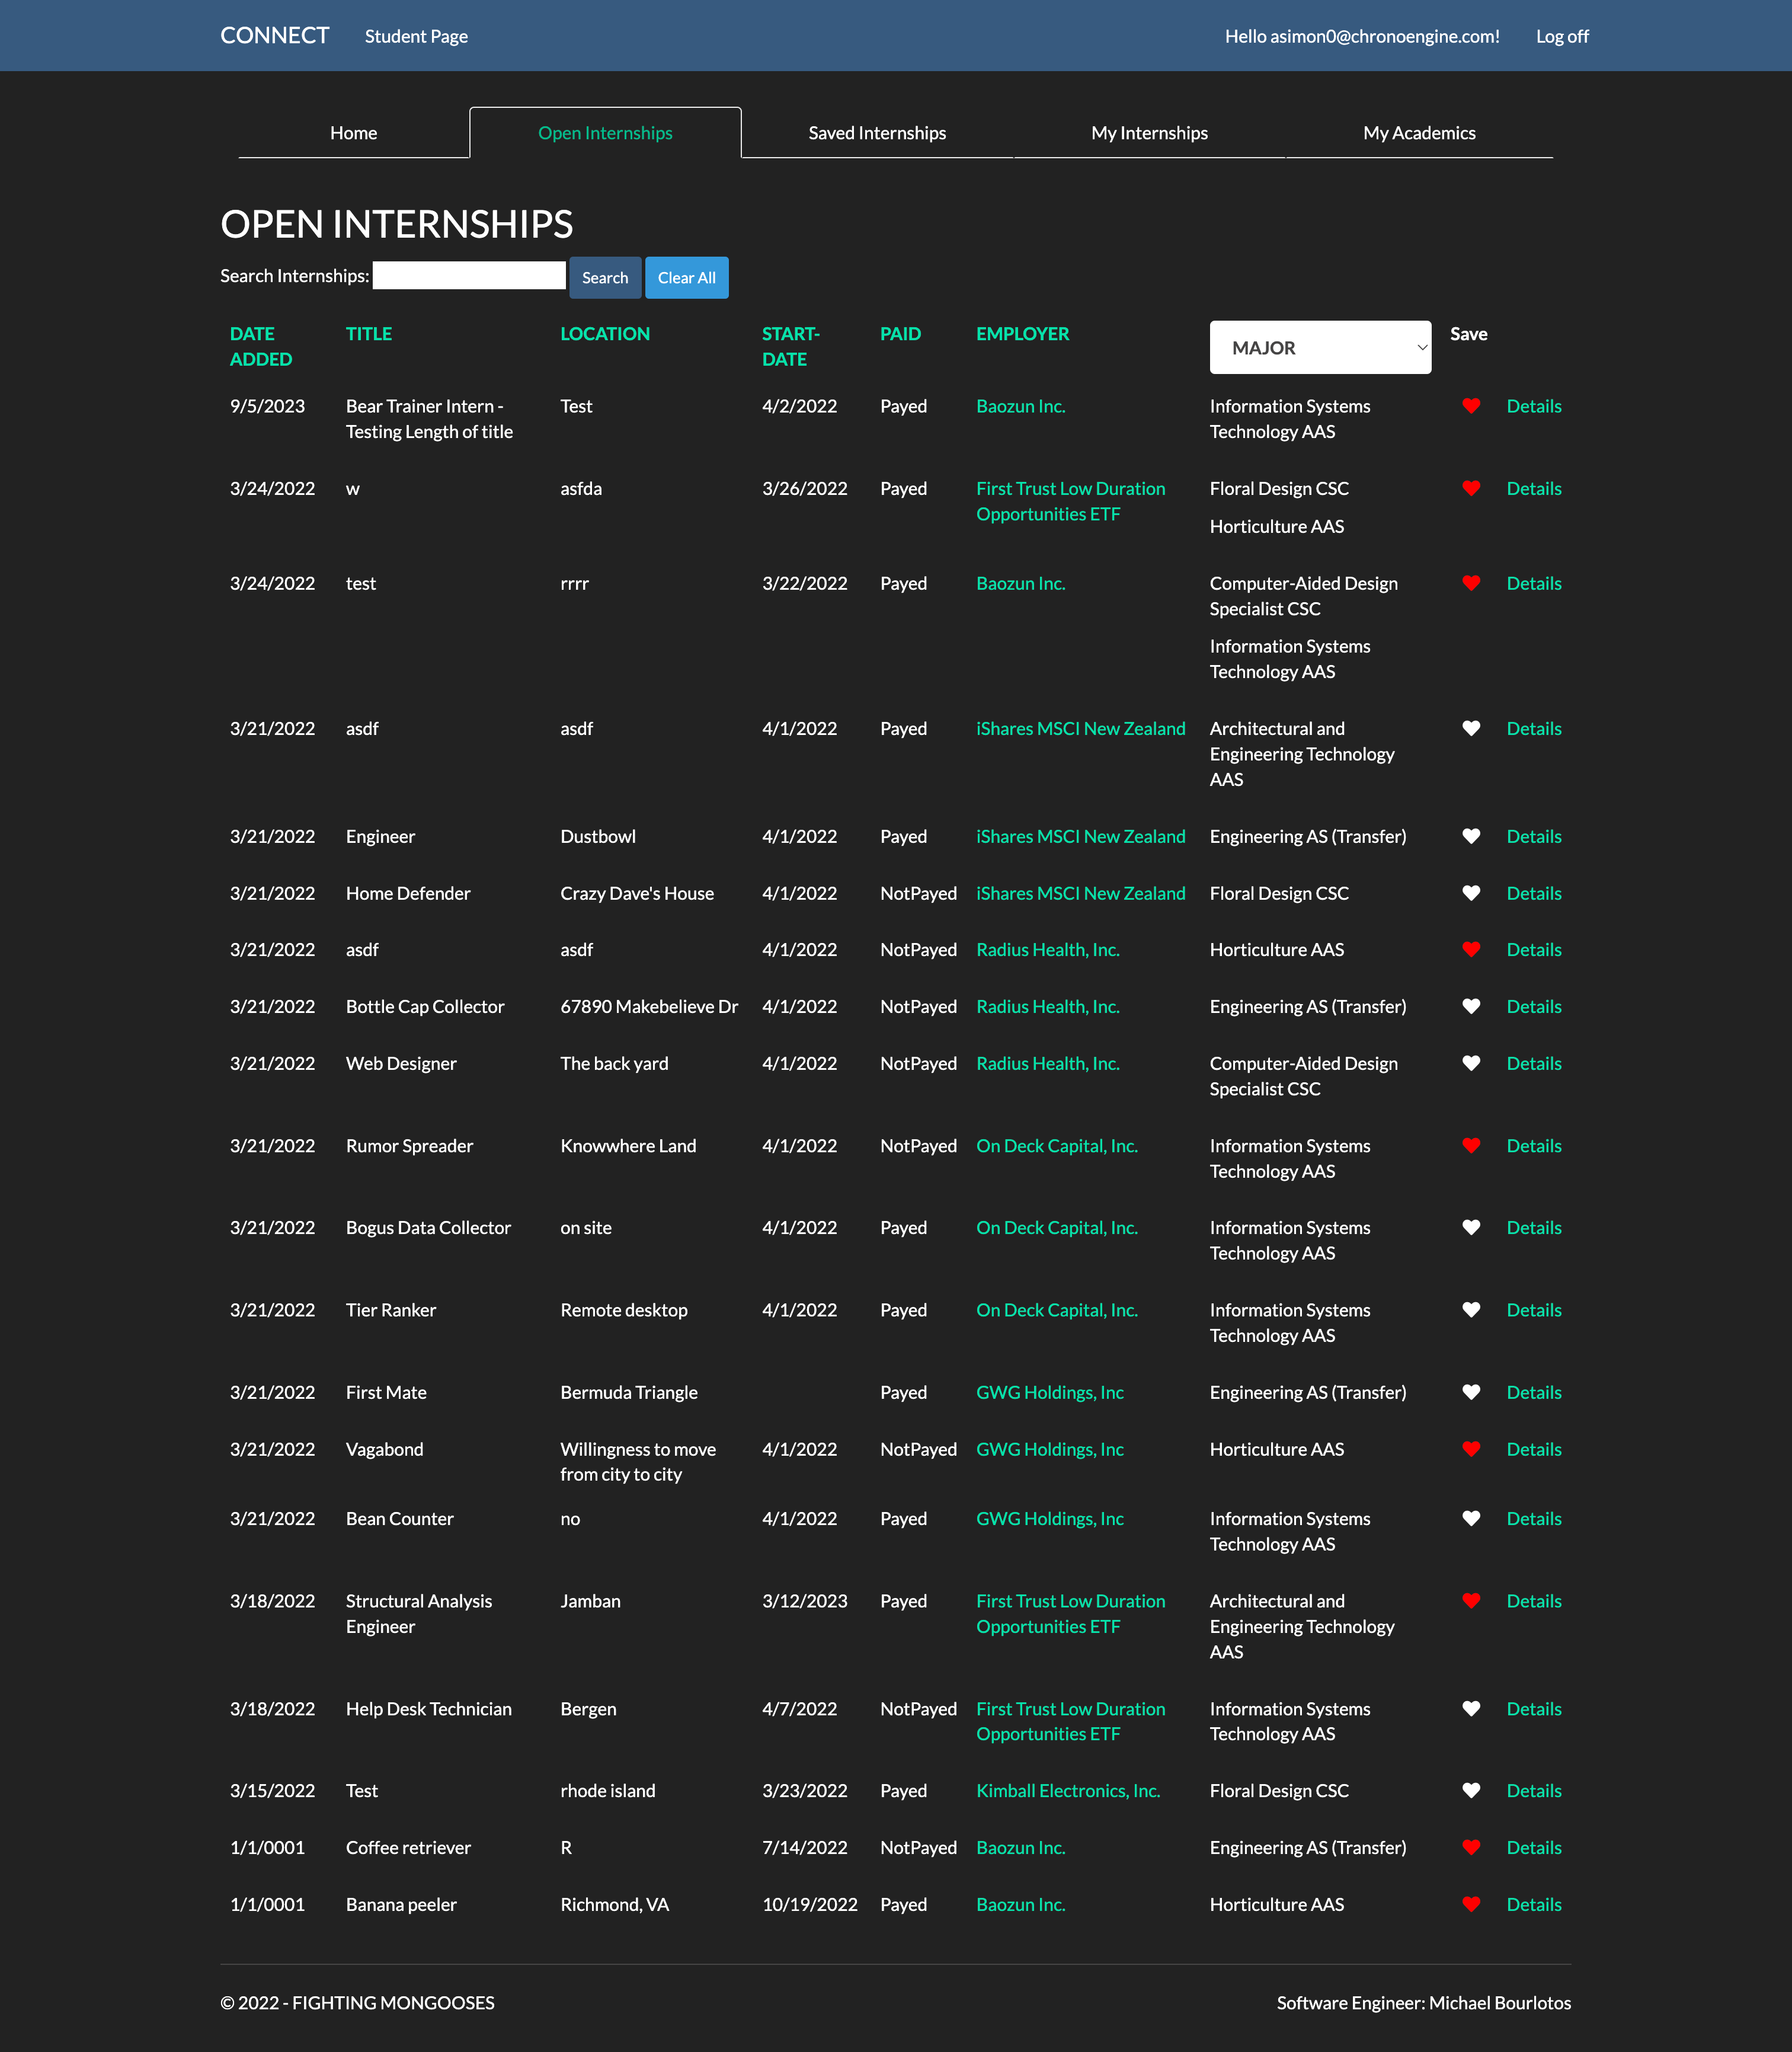1792x2052 pixels.
Task: Toggle heart on Home Defender row
Action: (x=1470, y=893)
